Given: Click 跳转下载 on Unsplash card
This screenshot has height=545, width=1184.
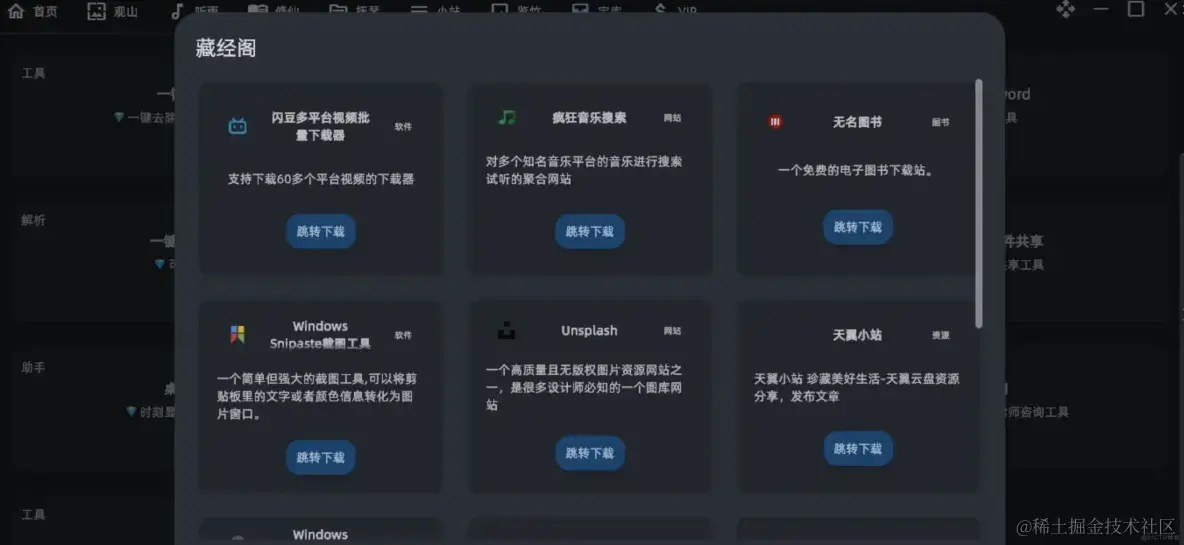Looking at the screenshot, I should 590,453.
